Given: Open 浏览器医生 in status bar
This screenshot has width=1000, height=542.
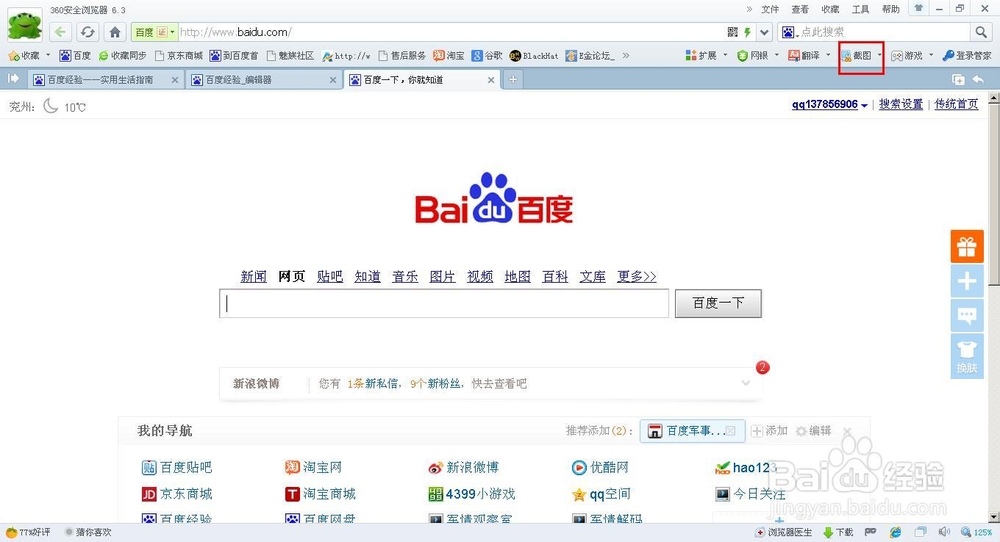Looking at the screenshot, I should [784, 532].
